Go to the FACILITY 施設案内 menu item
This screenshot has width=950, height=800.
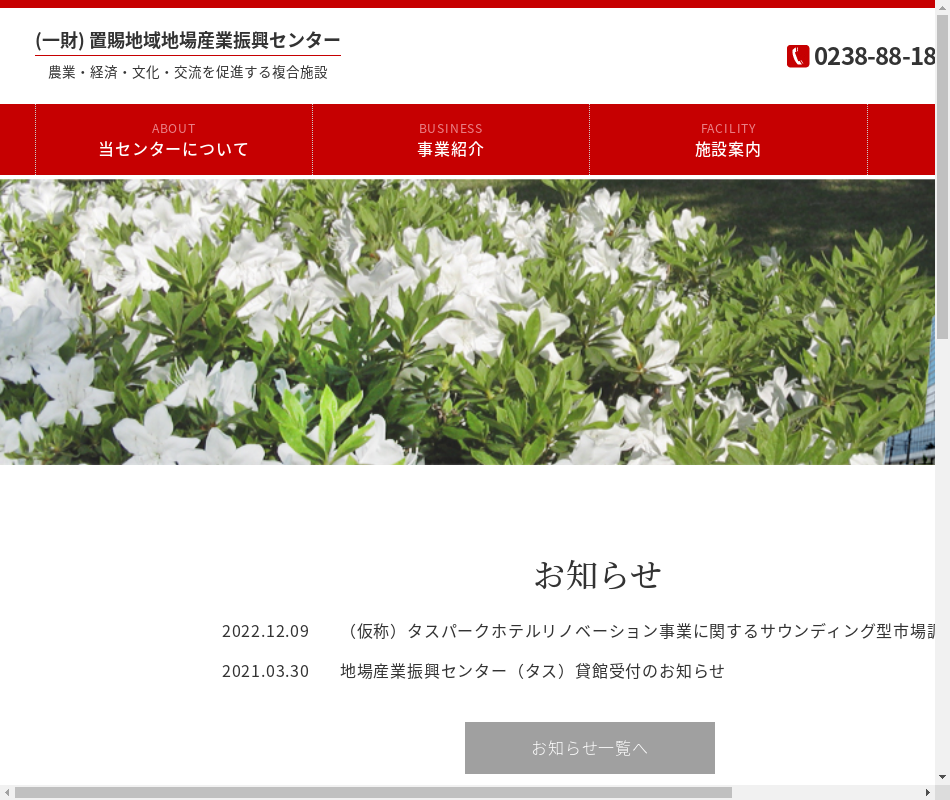[728, 140]
